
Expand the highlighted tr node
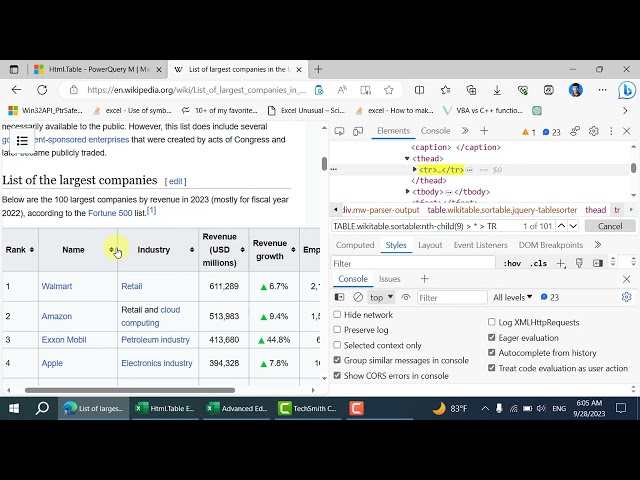tap(414, 169)
